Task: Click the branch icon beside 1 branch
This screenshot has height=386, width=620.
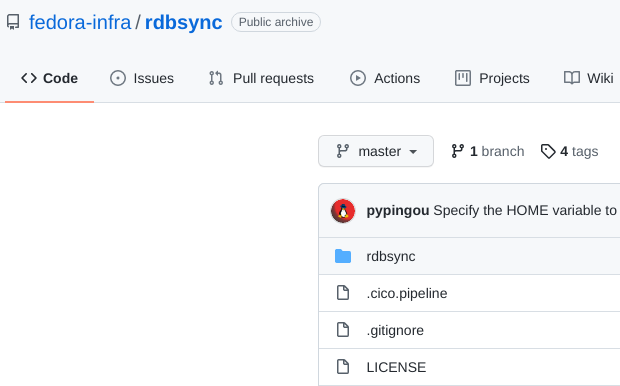Action: click(x=457, y=151)
